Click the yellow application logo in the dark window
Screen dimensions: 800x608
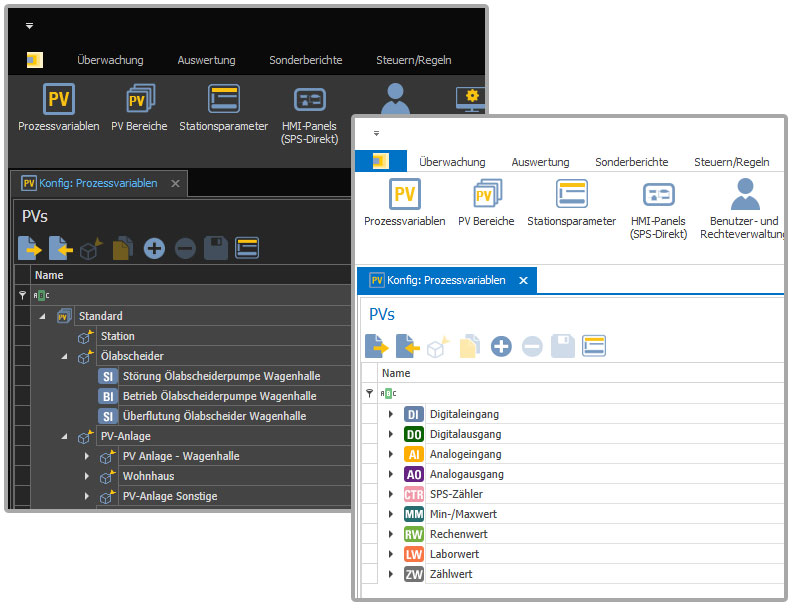click(35, 60)
